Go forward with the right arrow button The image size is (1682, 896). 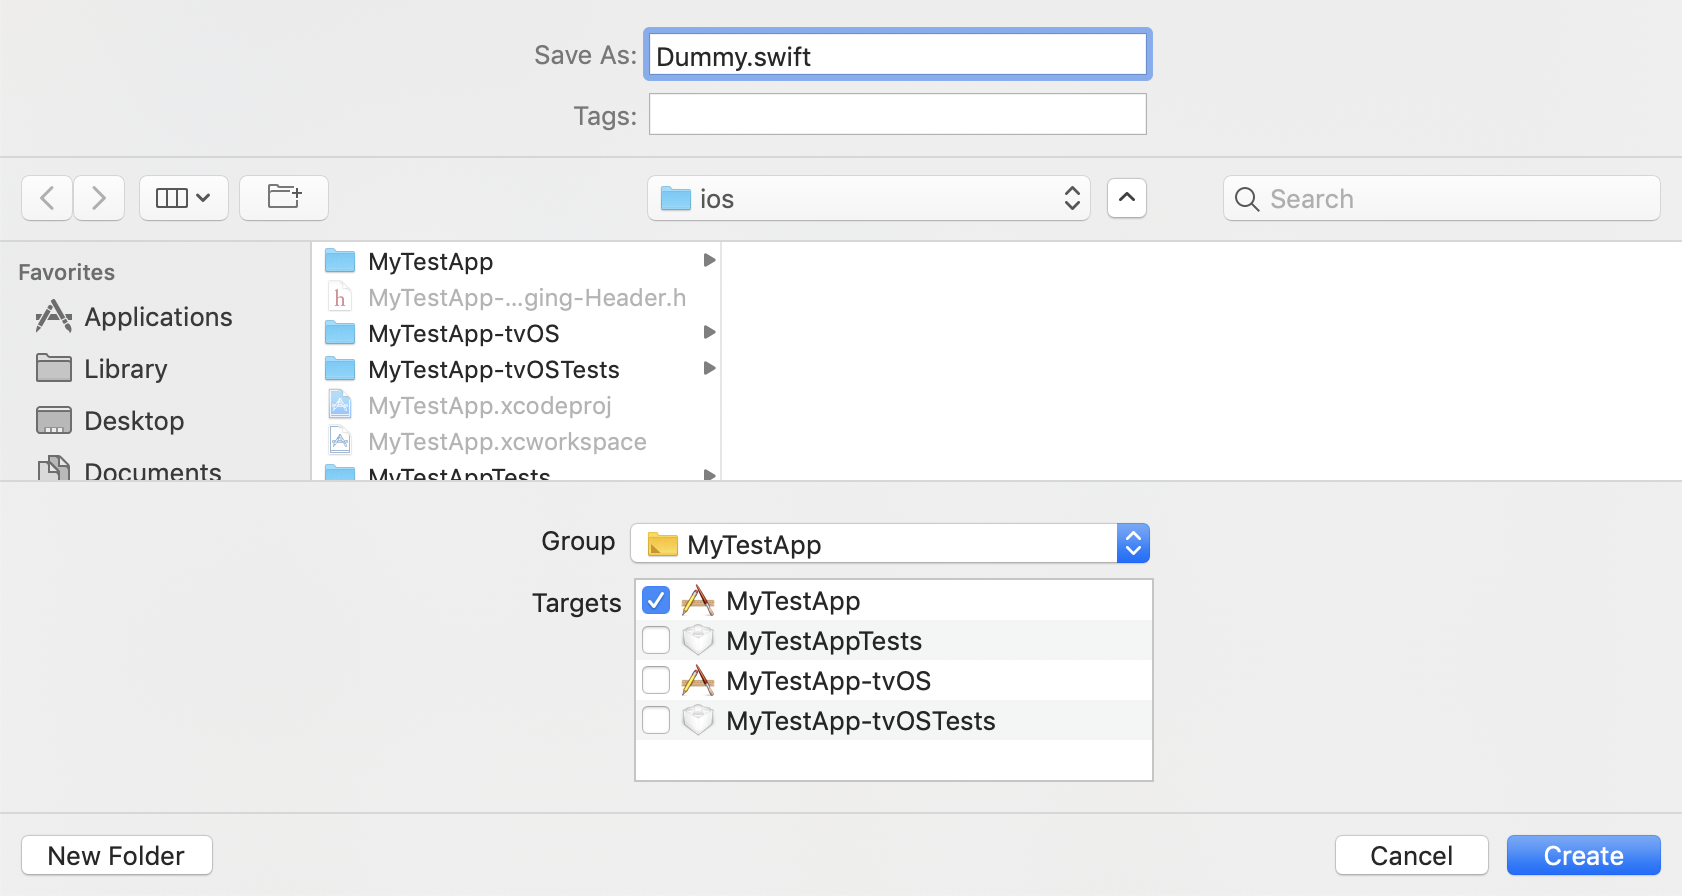pyautogui.click(x=99, y=198)
